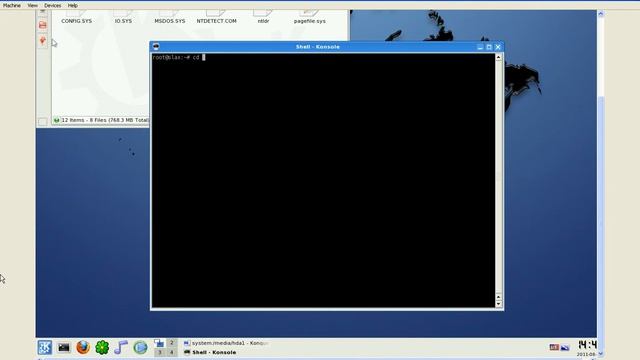This screenshot has height=360, width=640.
Task: Select the IO.SYS file in Konqueror
Action: point(123,17)
